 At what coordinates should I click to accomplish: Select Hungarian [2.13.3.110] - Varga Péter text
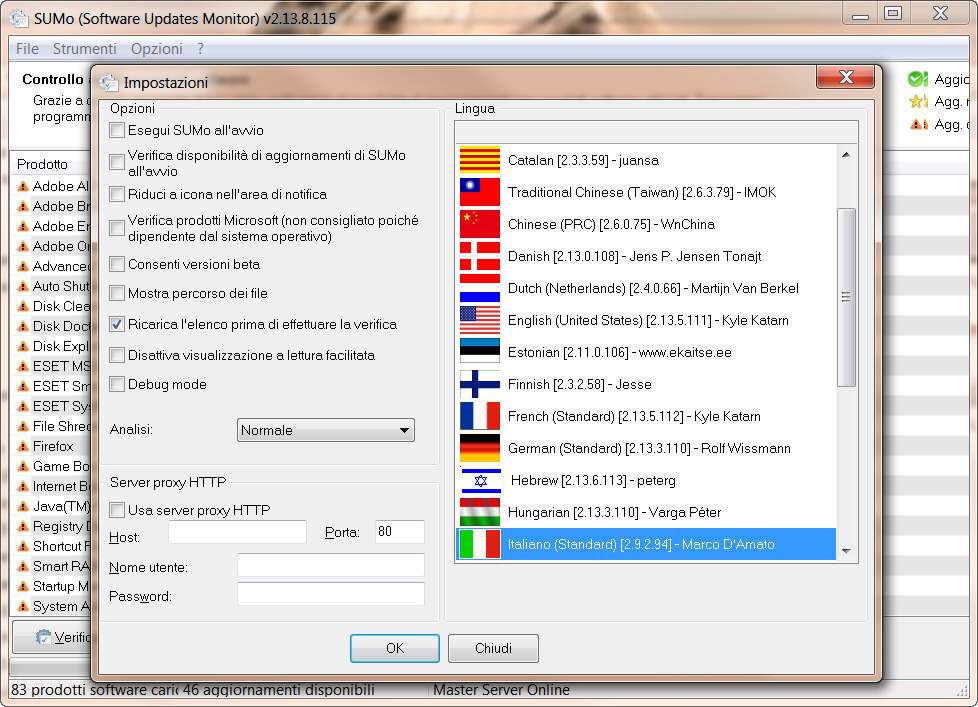(614, 512)
